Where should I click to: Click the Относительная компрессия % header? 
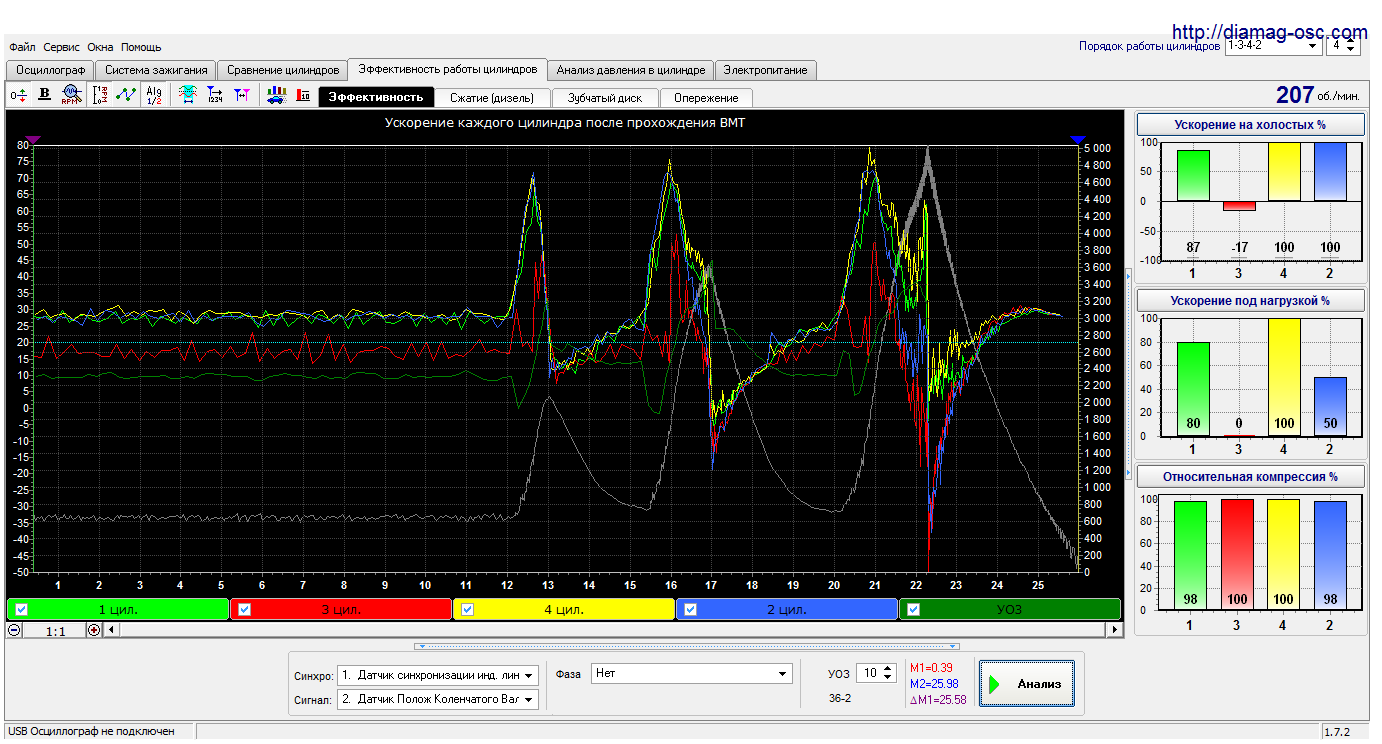click(x=1251, y=477)
